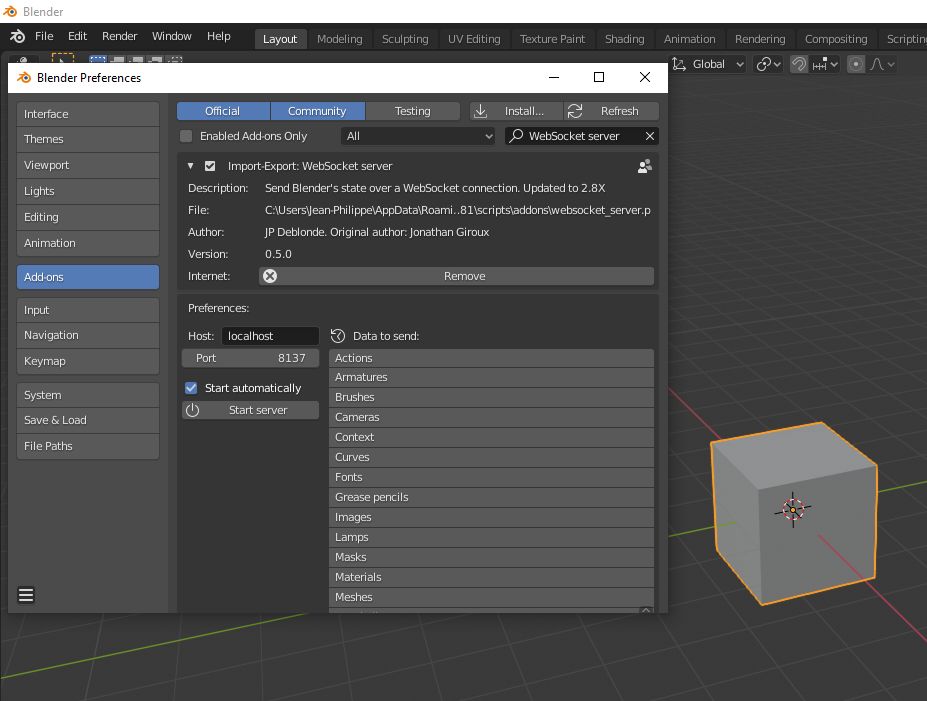Click the Refresh add-ons button
The width and height of the screenshot is (927, 701).
click(611, 111)
